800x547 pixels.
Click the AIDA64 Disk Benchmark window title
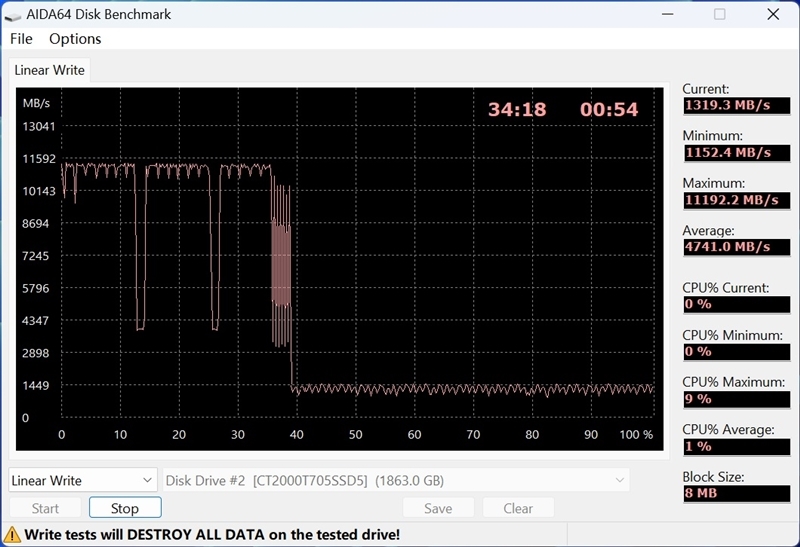point(98,14)
